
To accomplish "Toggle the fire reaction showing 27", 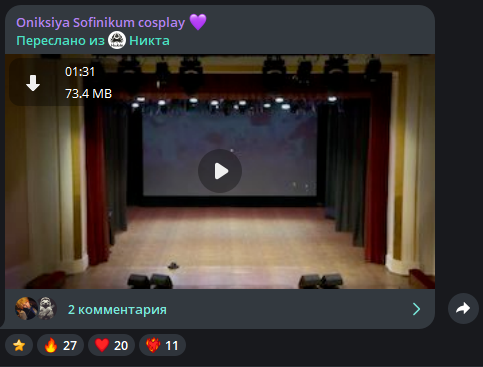I will [x=60, y=345].
